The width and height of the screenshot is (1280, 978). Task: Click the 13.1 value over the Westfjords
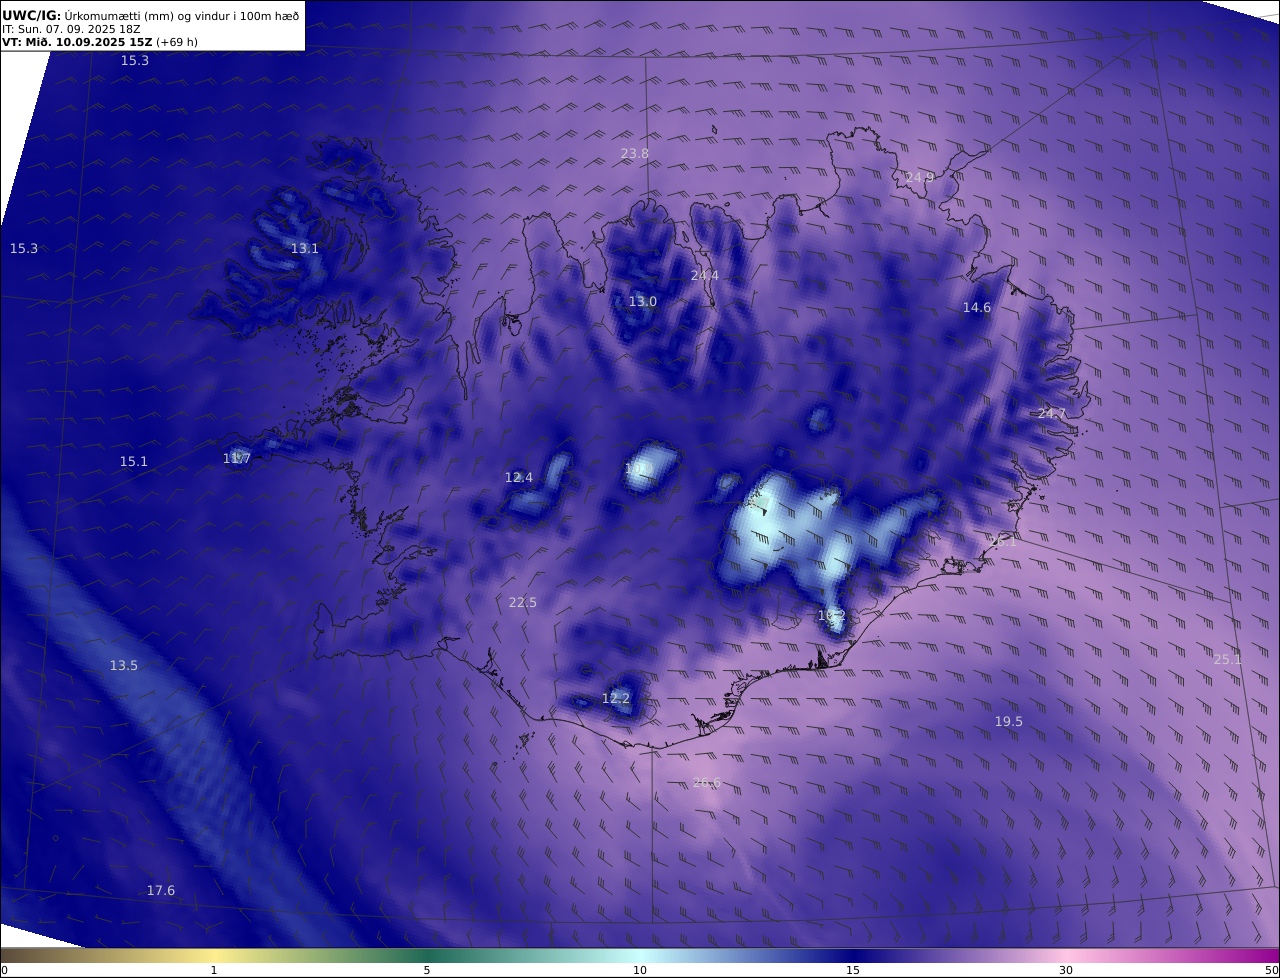point(305,248)
